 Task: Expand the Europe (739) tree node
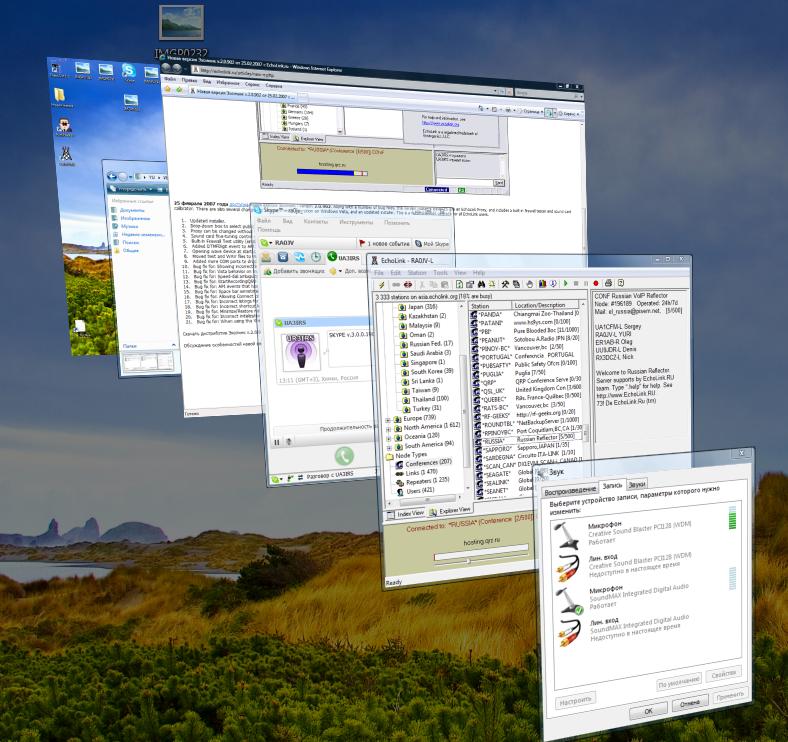click(x=388, y=420)
